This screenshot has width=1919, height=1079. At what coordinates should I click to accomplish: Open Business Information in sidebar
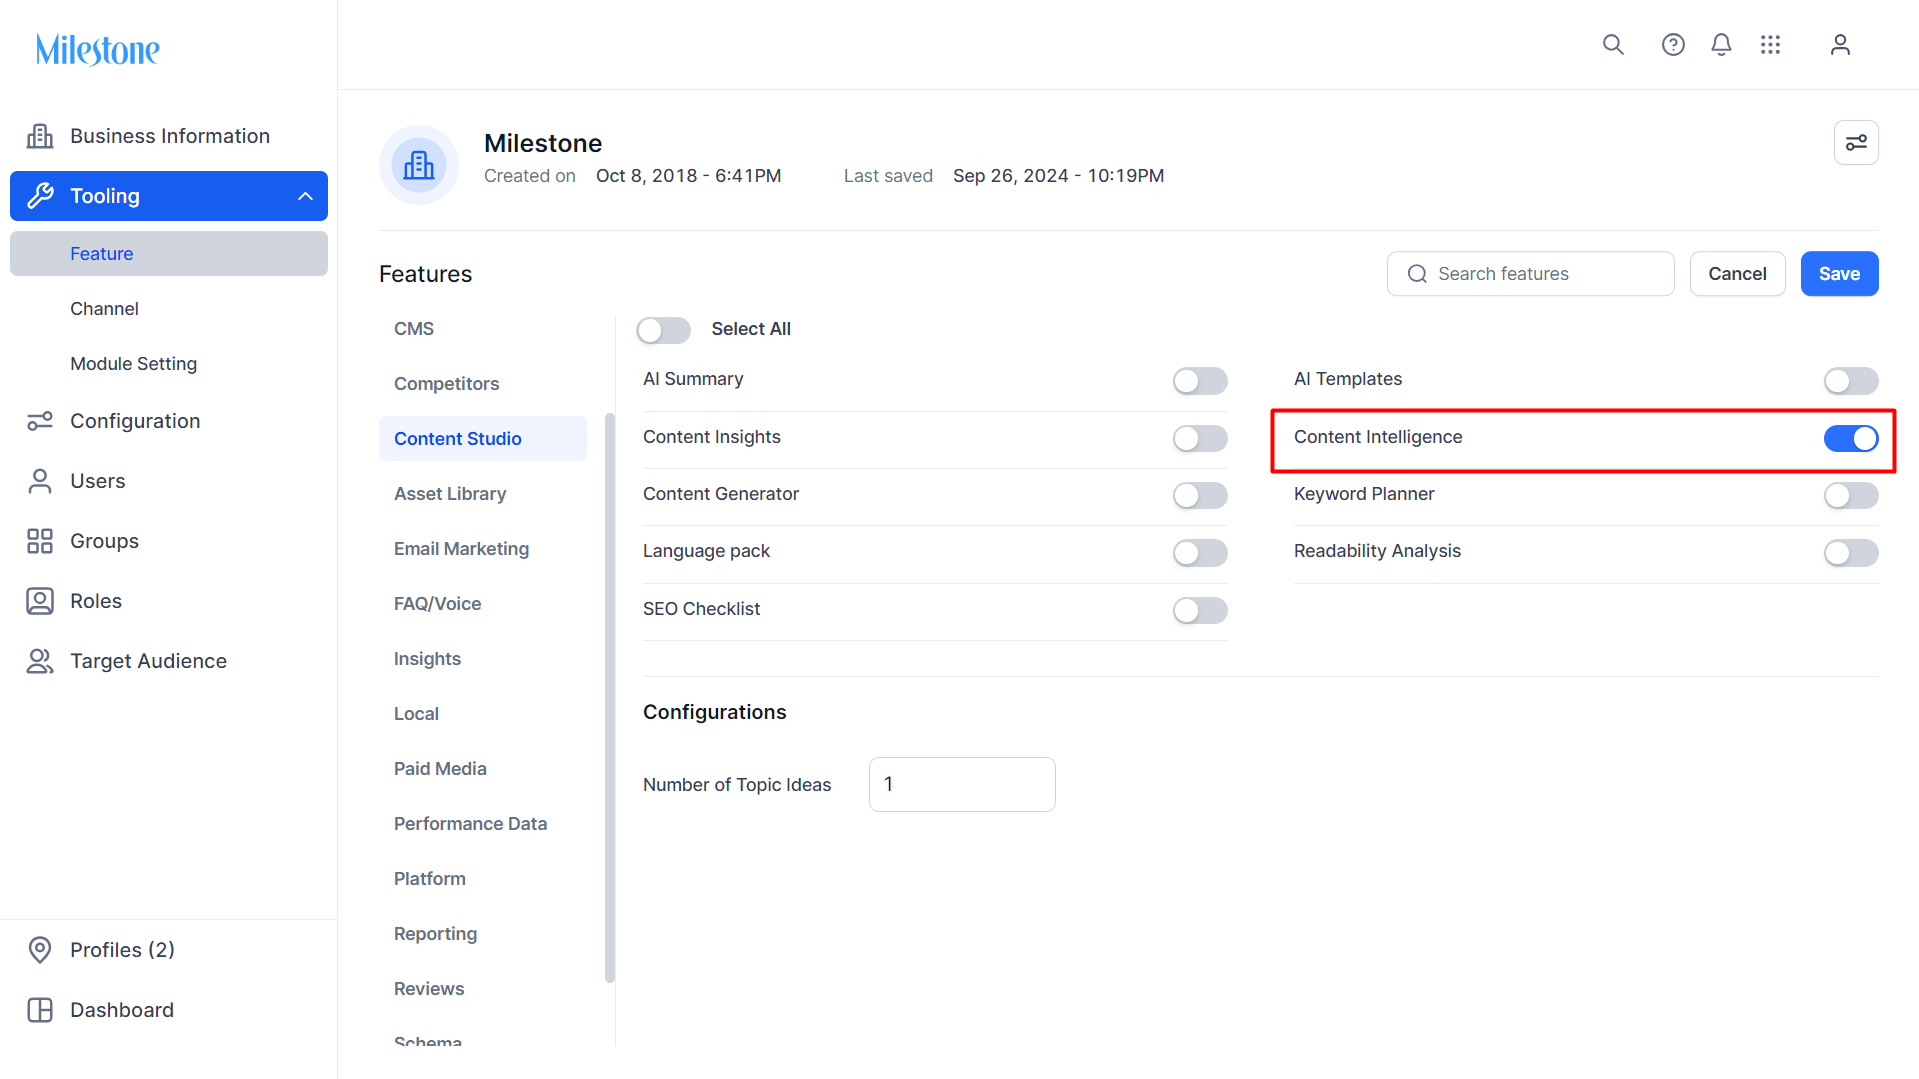(x=169, y=136)
